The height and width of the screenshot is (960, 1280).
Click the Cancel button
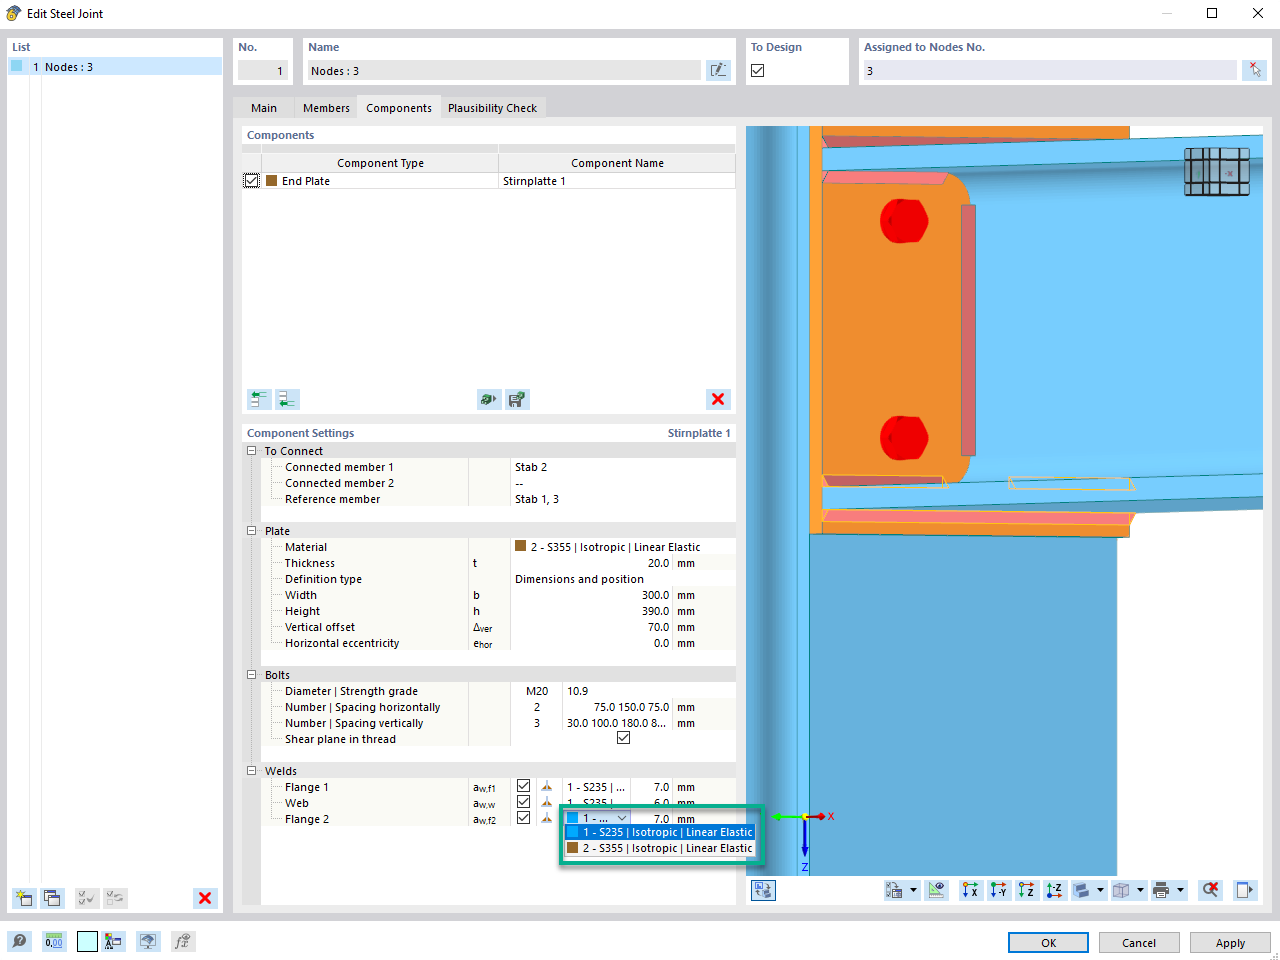click(x=1139, y=943)
